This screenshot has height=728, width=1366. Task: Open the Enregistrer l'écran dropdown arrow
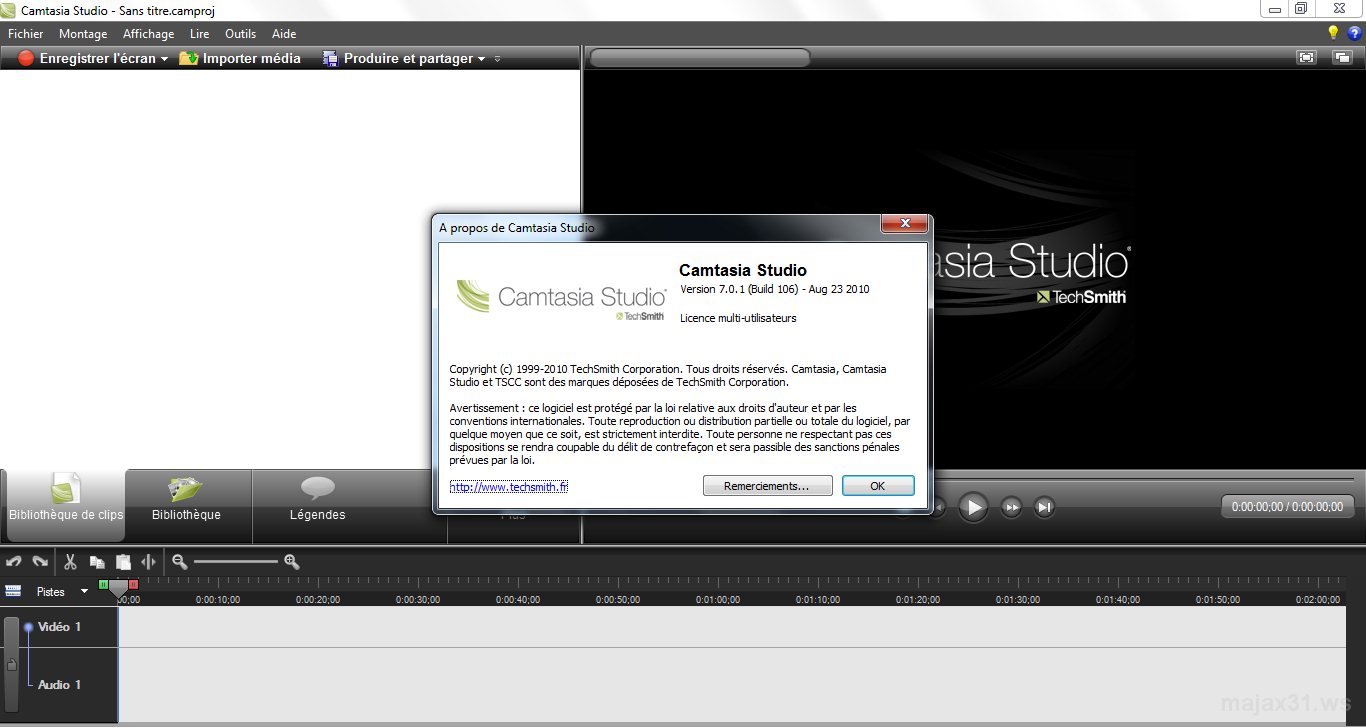pyautogui.click(x=164, y=59)
